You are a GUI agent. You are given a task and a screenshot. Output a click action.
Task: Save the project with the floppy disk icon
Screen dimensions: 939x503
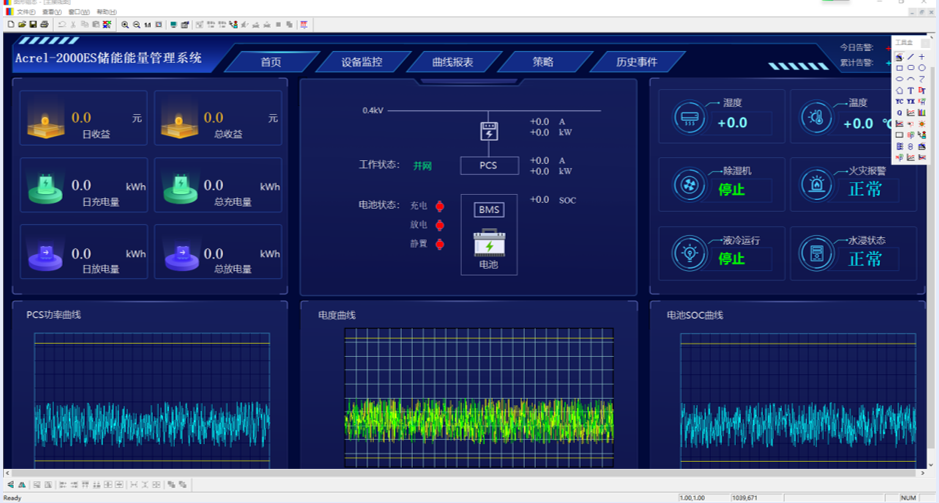pos(33,25)
